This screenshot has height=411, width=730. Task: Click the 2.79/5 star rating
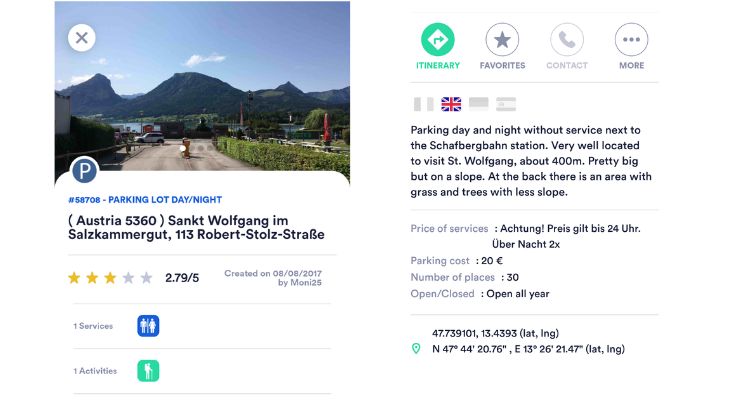pyautogui.click(x=181, y=278)
